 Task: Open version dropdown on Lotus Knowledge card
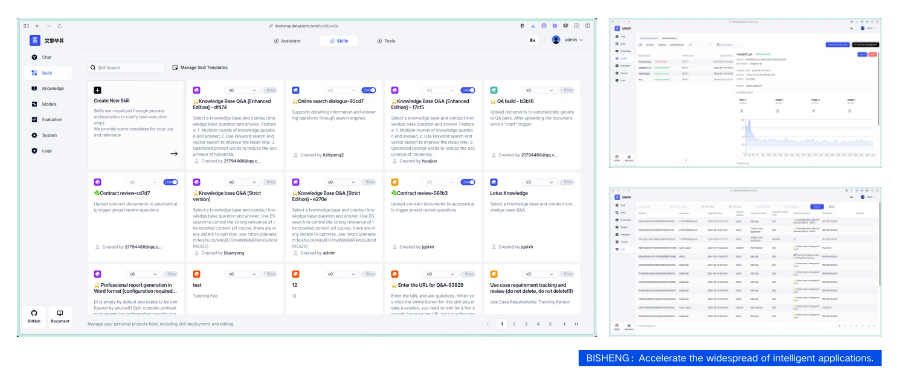[x=540, y=182]
